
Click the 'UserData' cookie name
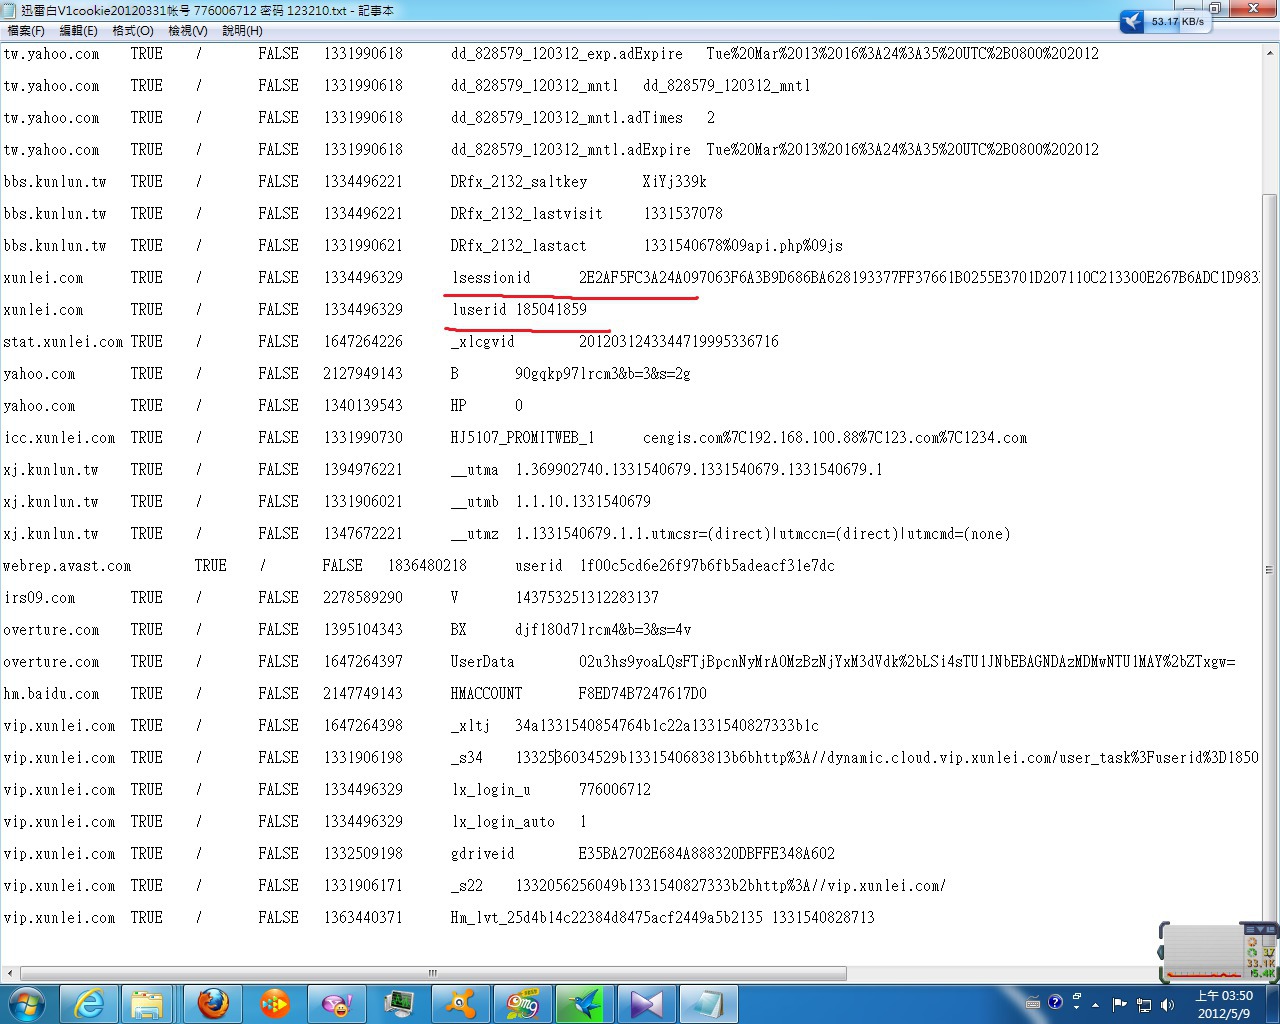point(483,662)
